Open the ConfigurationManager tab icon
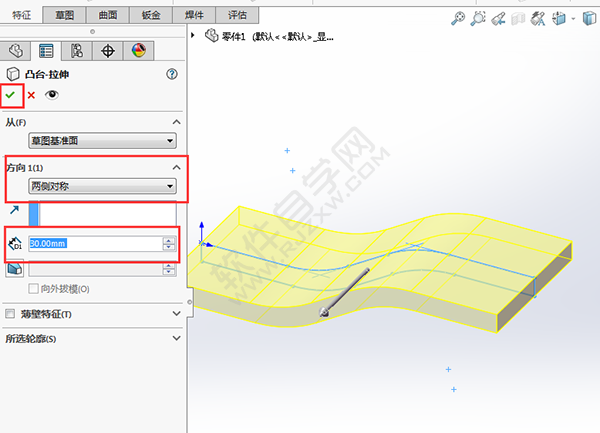 pyautogui.click(x=77, y=50)
